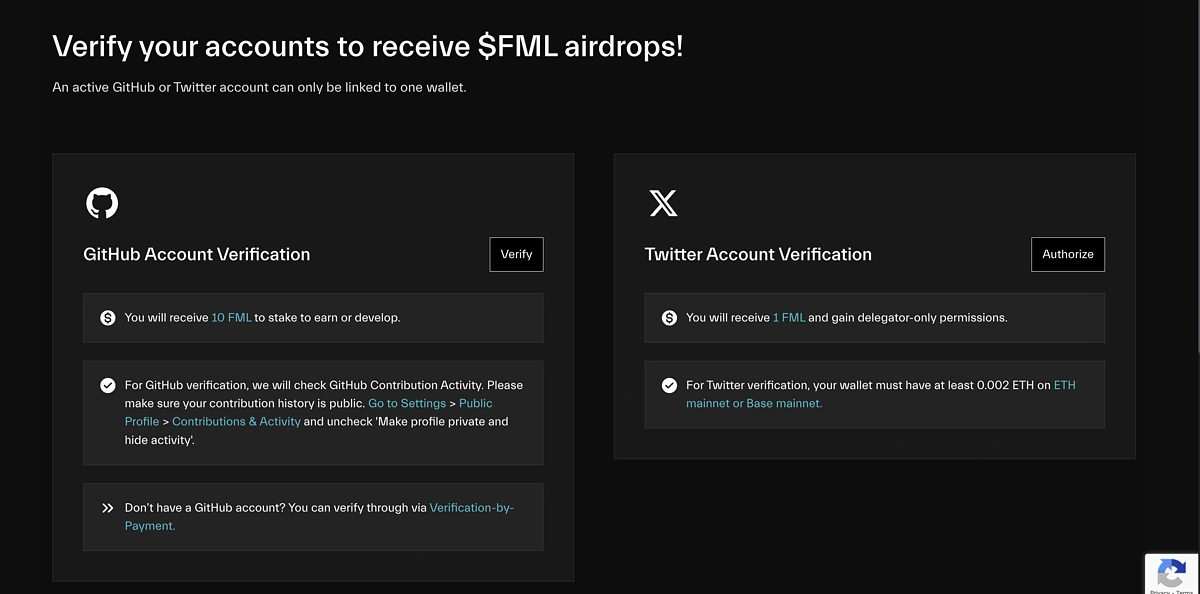The width and height of the screenshot is (1200, 594).
Task: Open the Verification-by-Payment link
Action: [x=320, y=517]
